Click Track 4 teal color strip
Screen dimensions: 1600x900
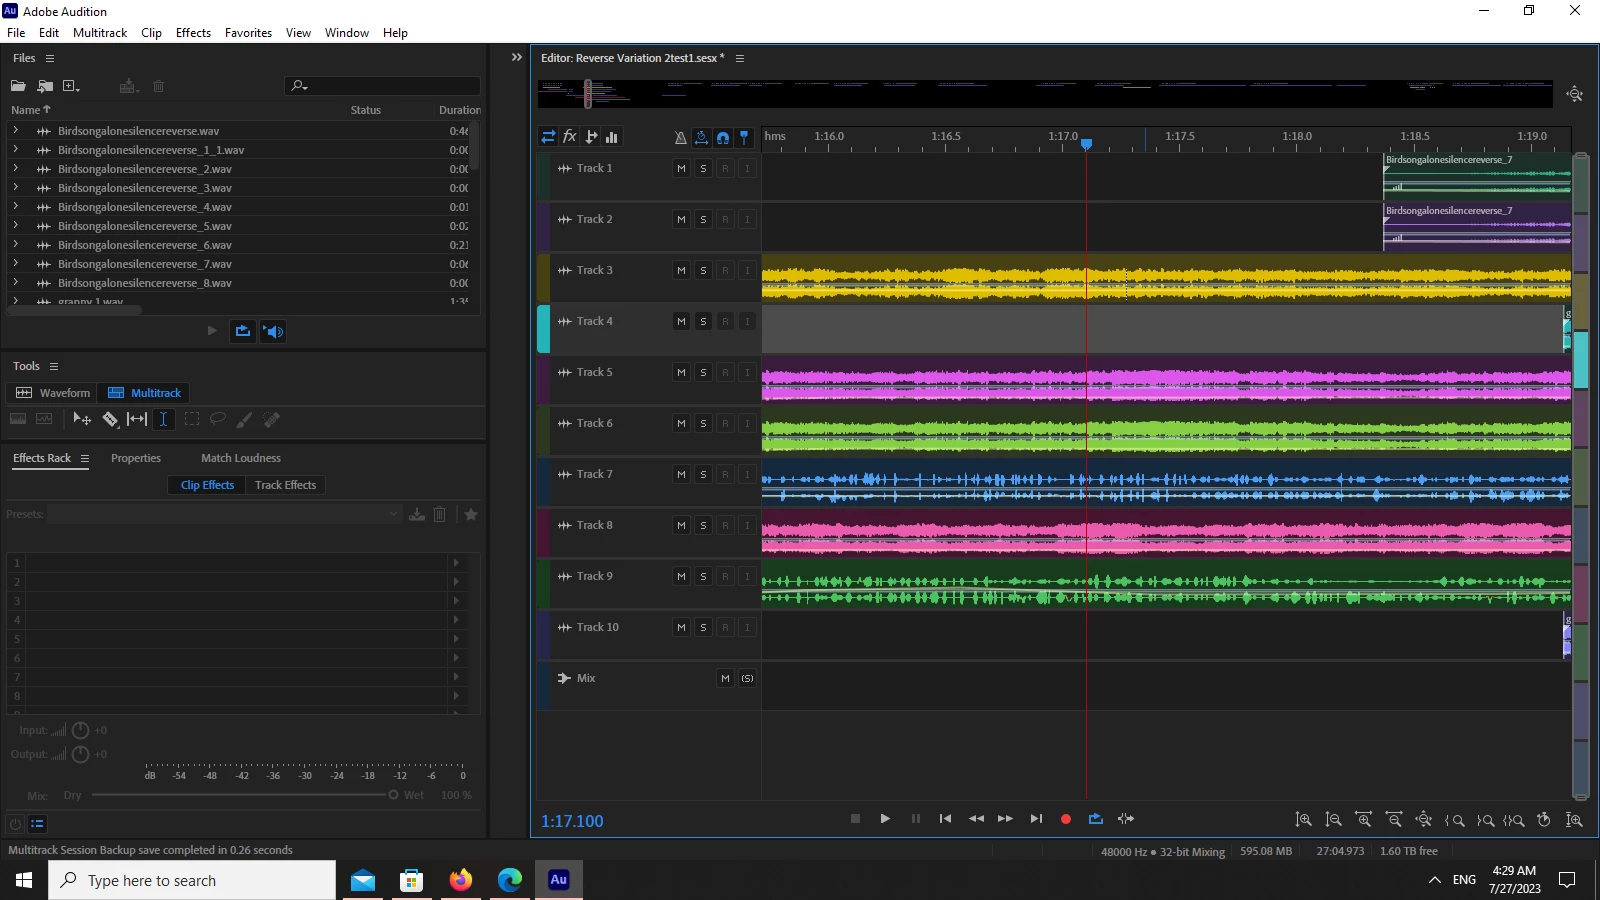pos(543,329)
